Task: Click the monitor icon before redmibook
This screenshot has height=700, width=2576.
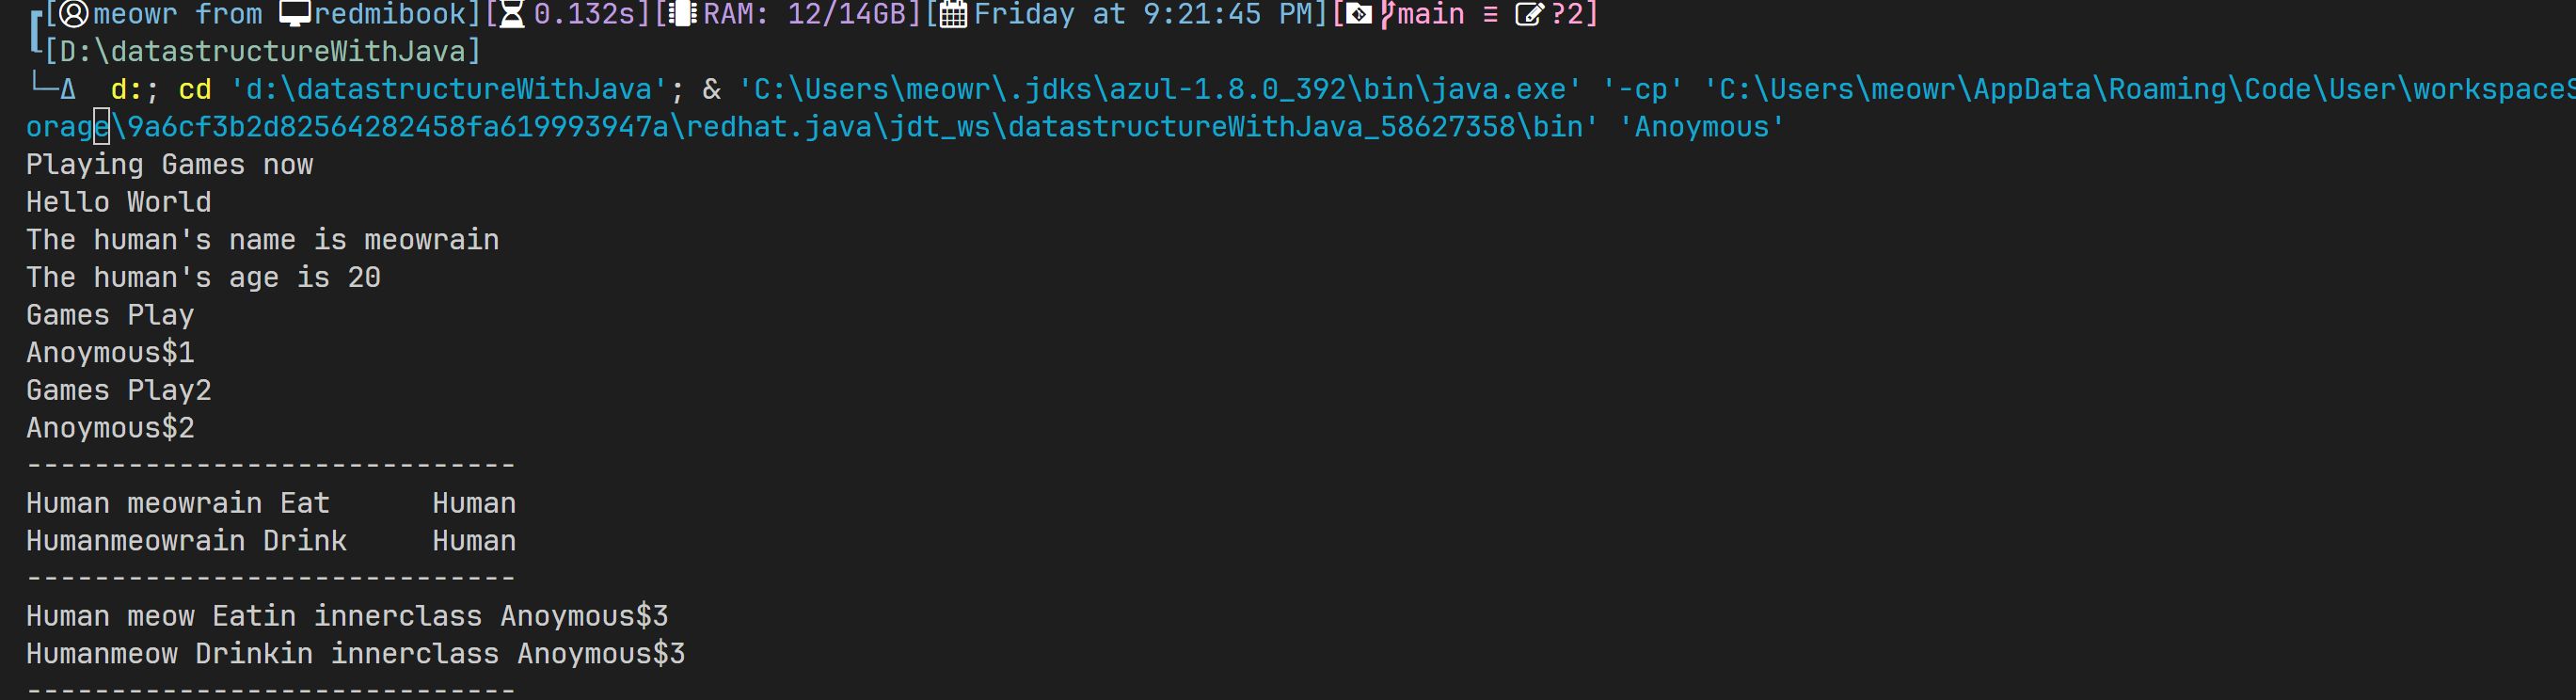Action: tap(295, 14)
